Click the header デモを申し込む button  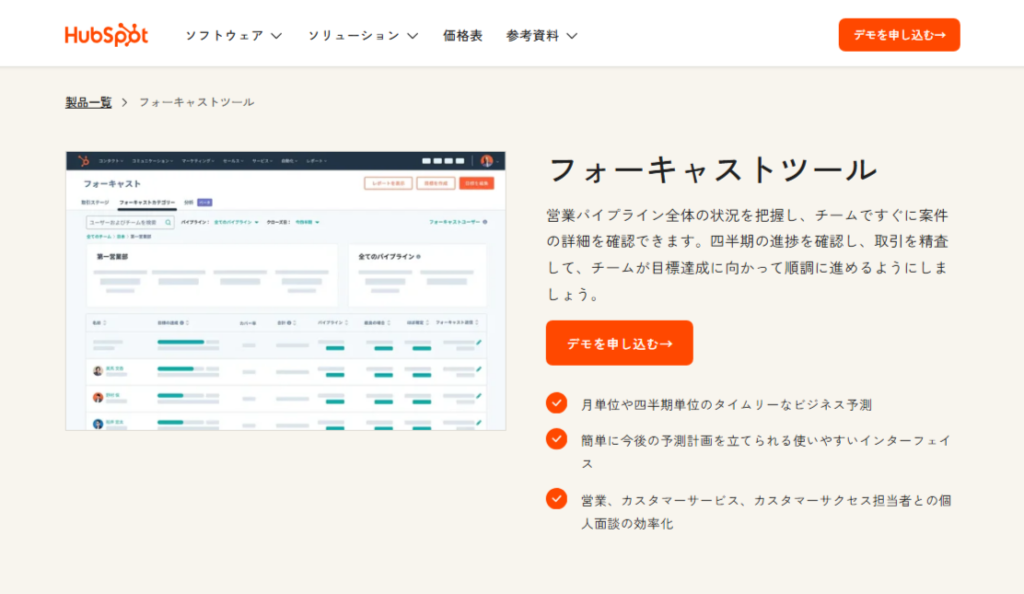point(899,35)
